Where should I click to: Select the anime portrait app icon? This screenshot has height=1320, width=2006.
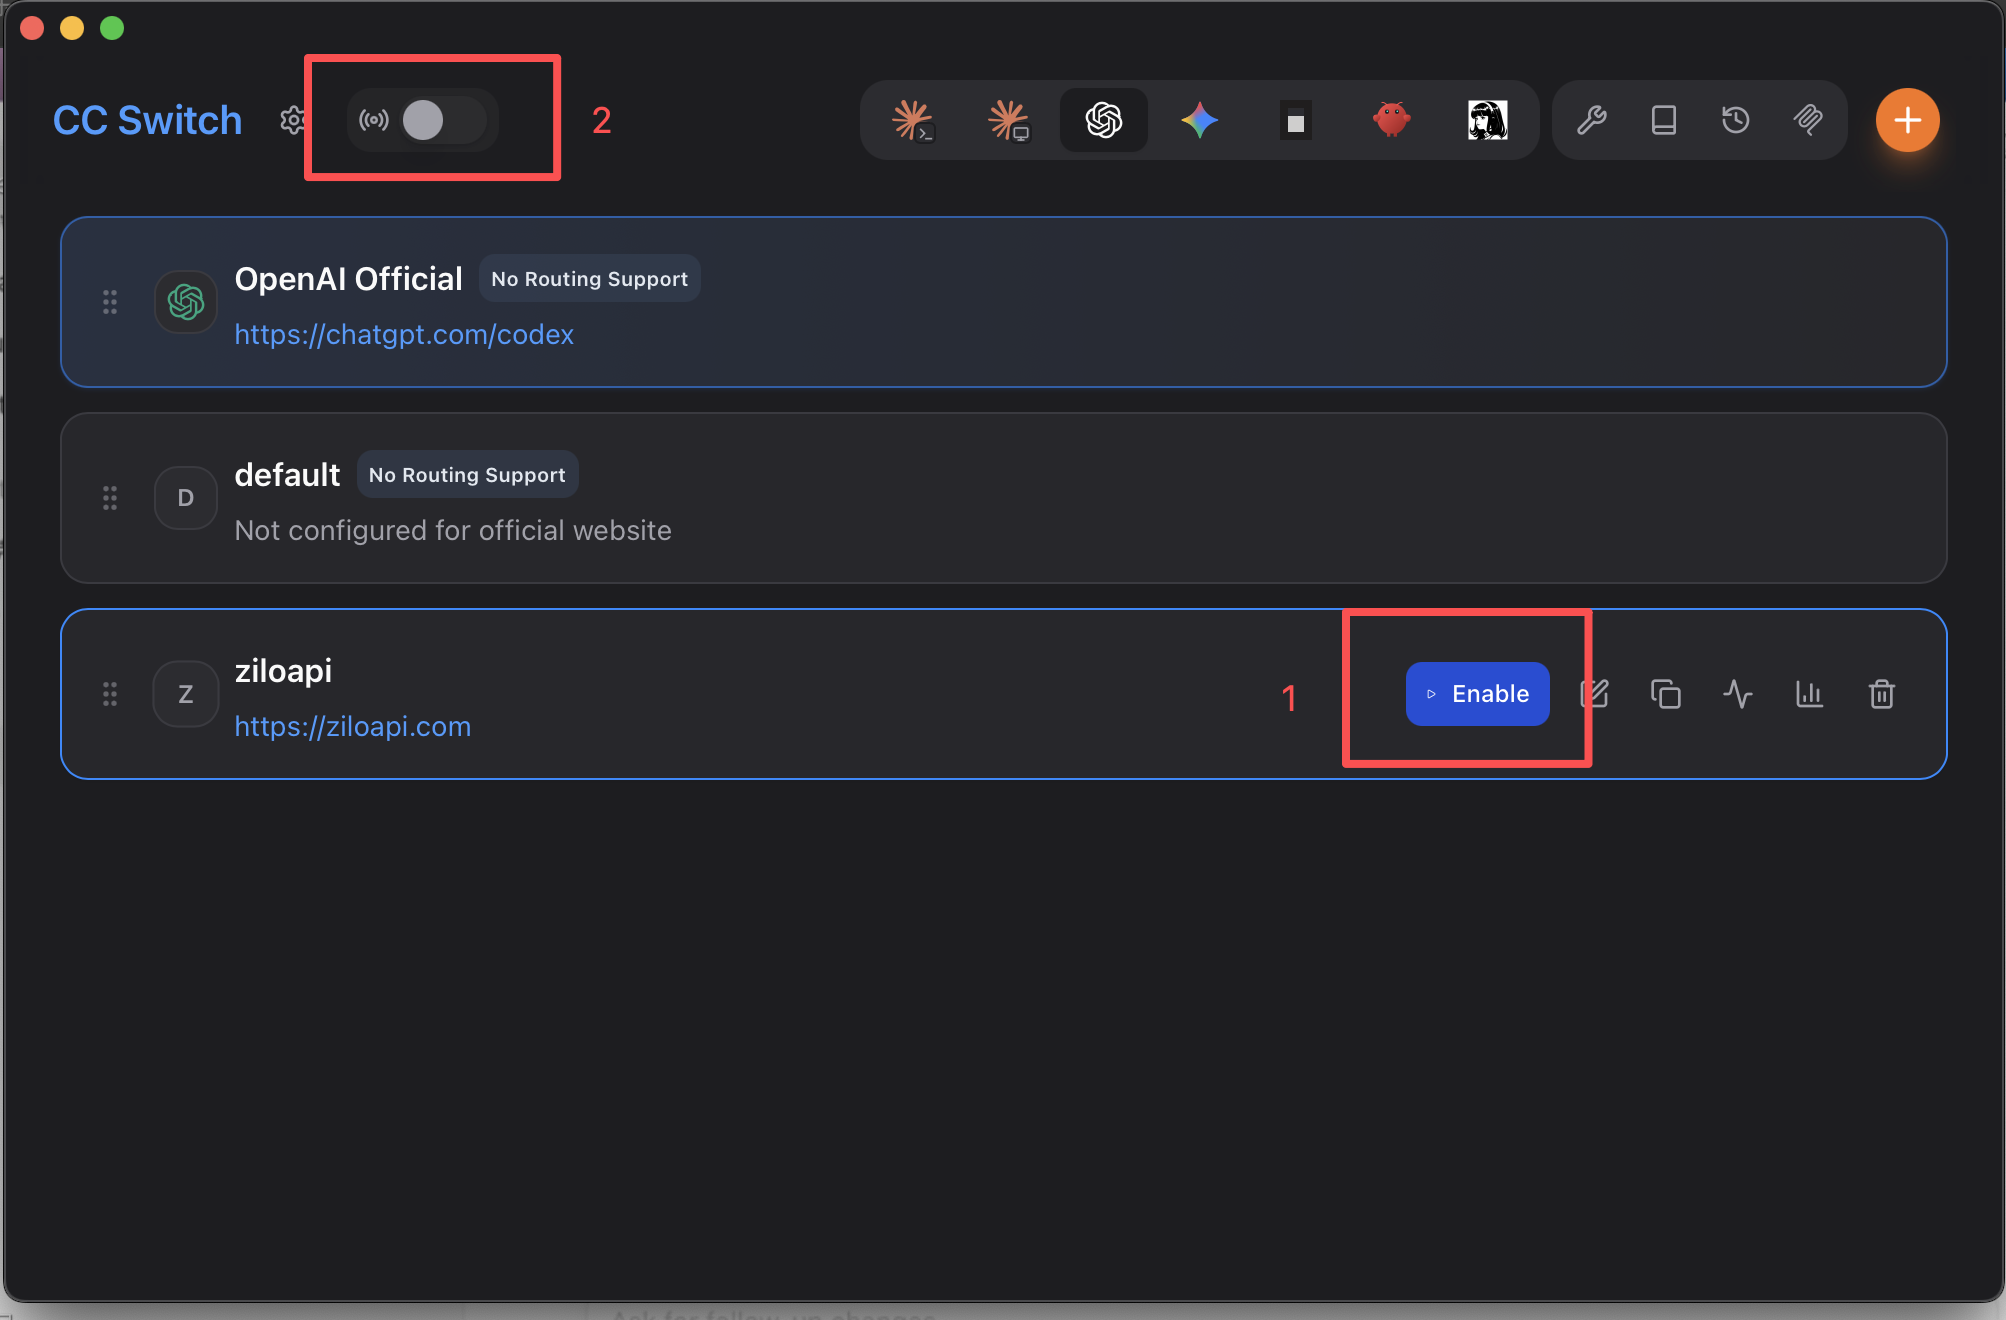[x=1487, y=120]
